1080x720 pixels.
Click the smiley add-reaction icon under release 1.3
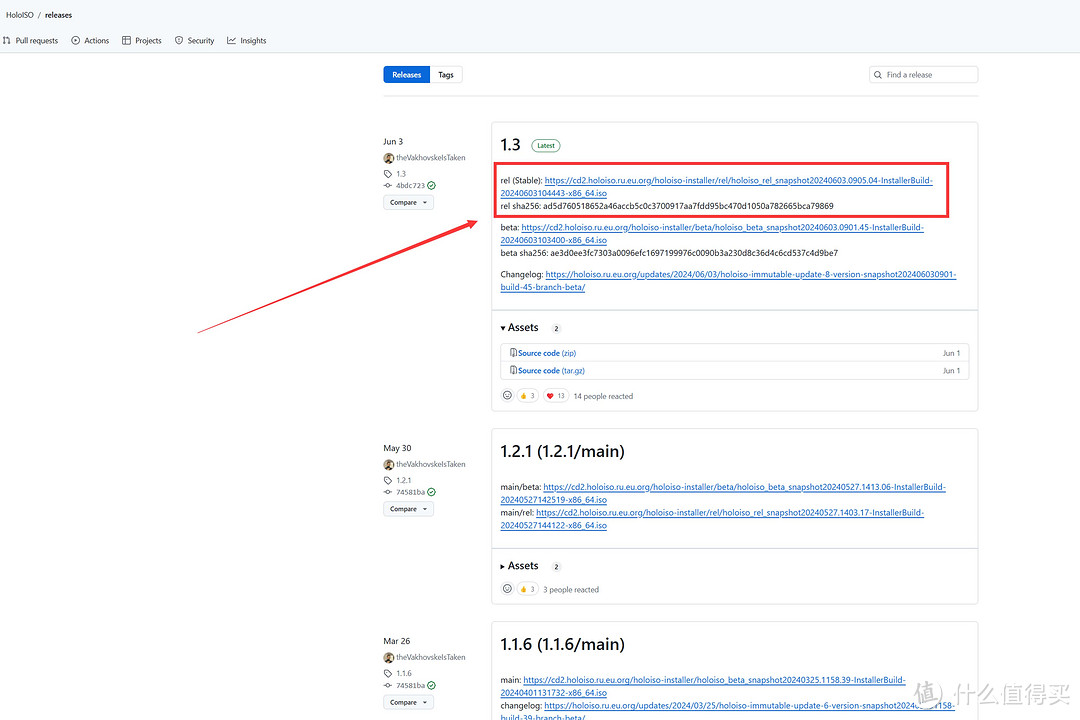[x=507, y=396]
